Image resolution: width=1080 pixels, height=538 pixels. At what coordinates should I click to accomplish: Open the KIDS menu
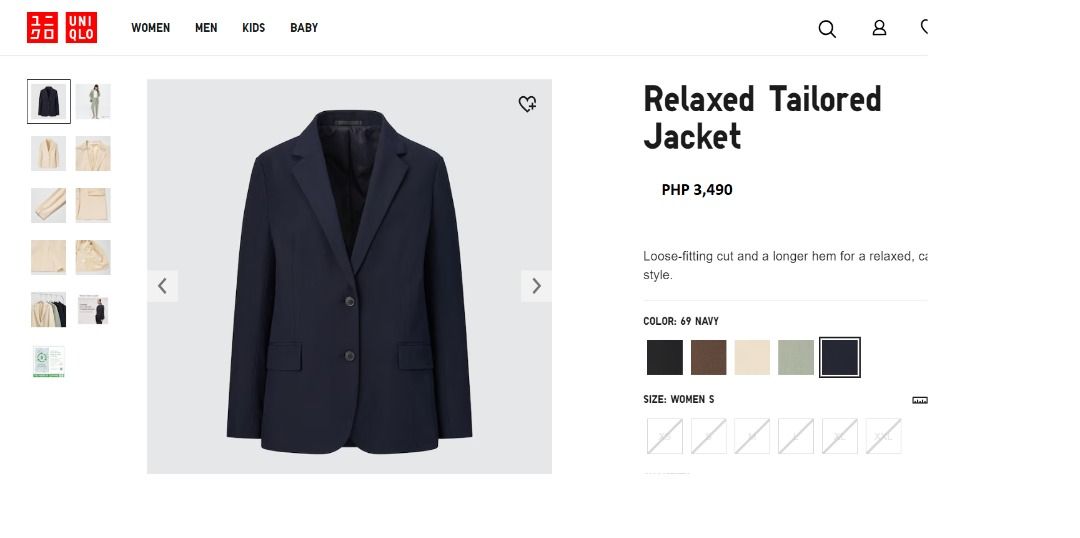pos(253,28)
